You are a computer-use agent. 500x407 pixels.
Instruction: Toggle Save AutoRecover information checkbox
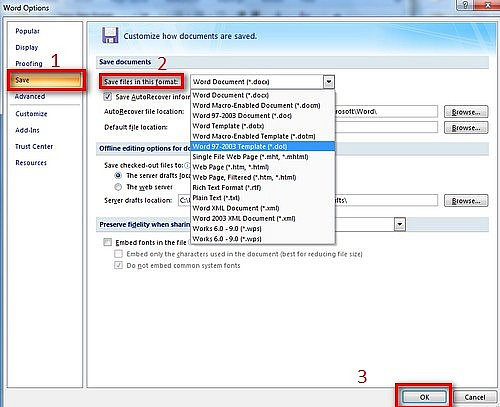click(x=108, y=97)
